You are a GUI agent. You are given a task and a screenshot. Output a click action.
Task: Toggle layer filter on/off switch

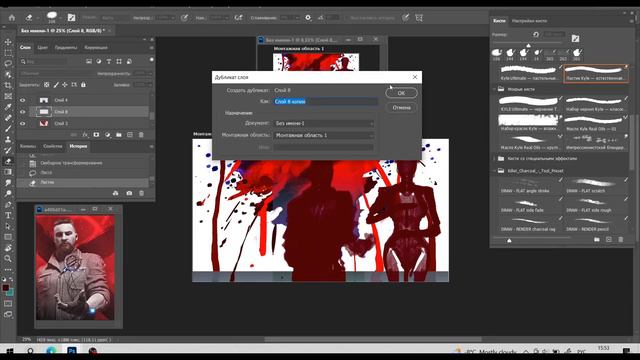151,60
